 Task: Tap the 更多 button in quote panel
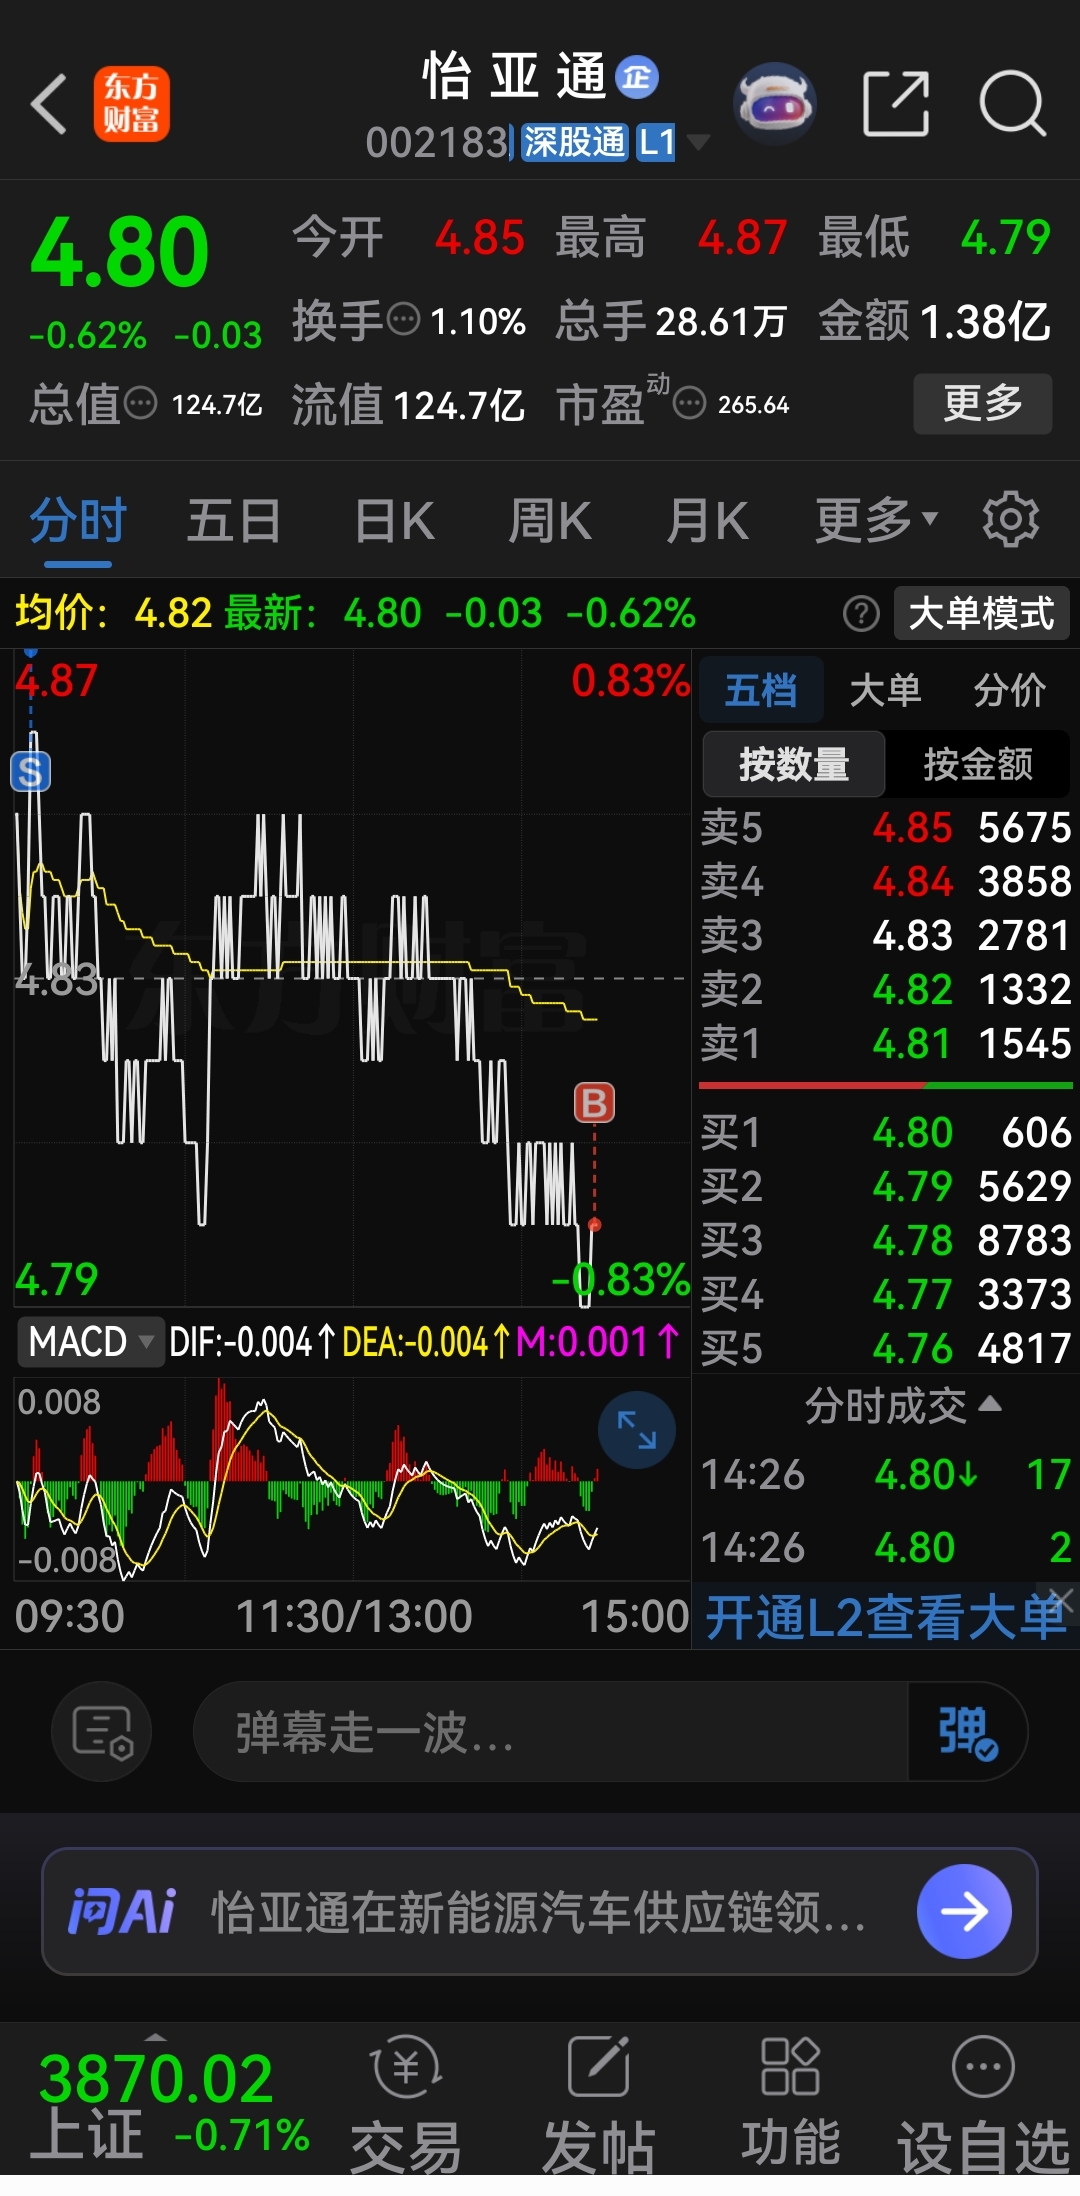click(982, 403)
